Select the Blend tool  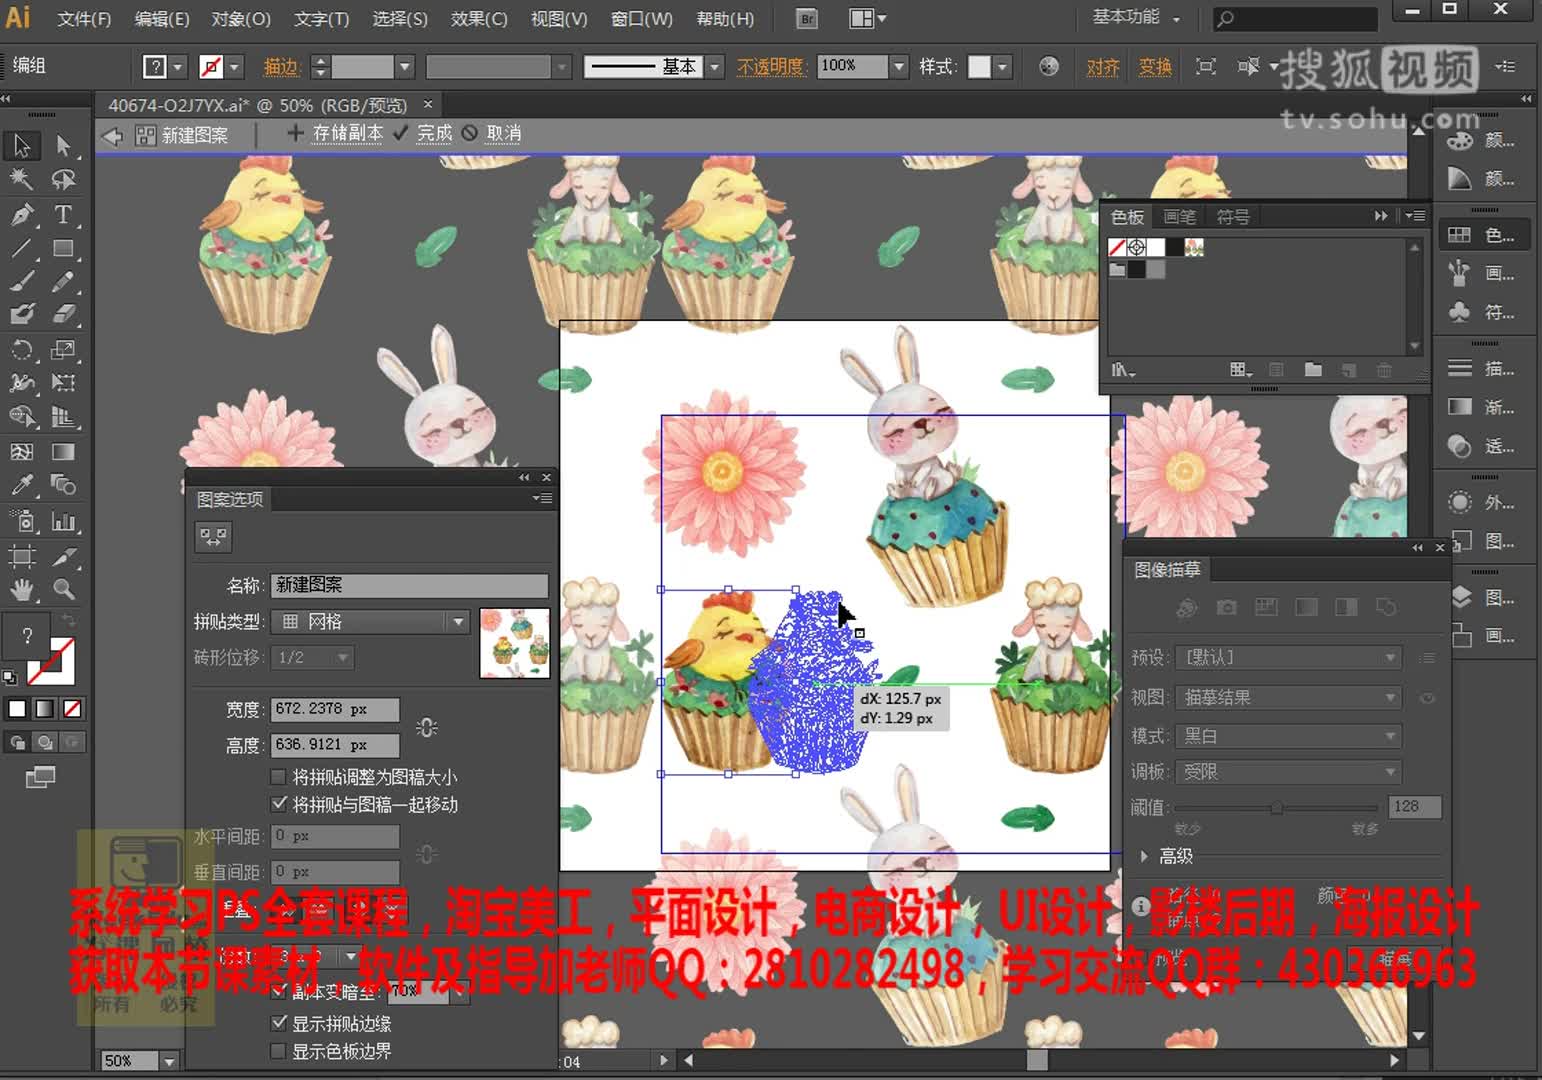tap(63, 486)
